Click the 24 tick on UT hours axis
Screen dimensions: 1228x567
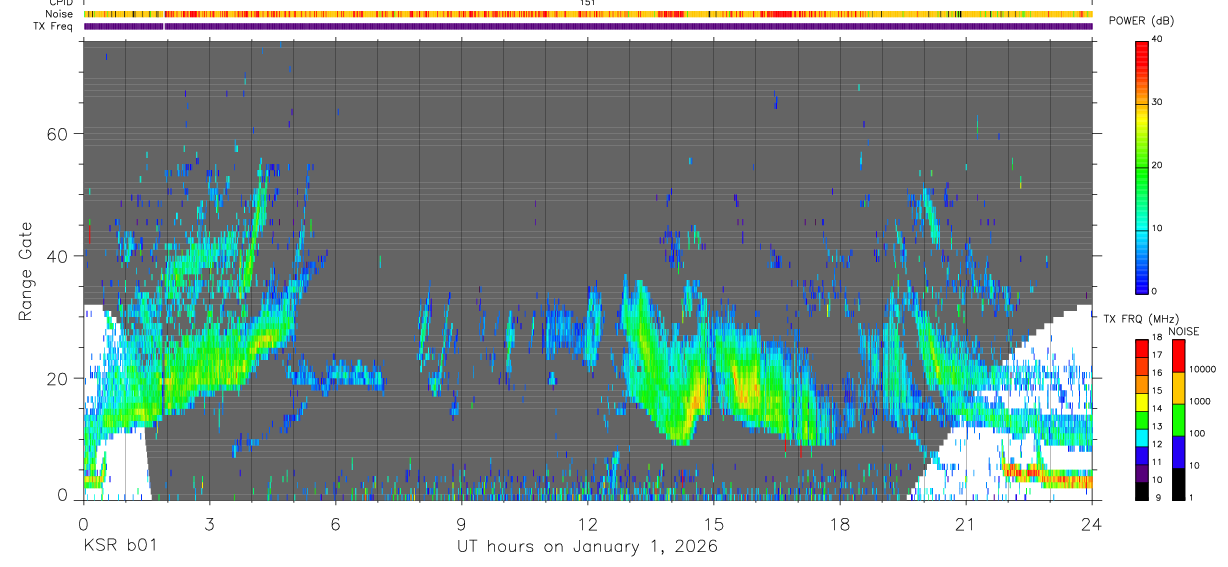[x=1092, y=524]
